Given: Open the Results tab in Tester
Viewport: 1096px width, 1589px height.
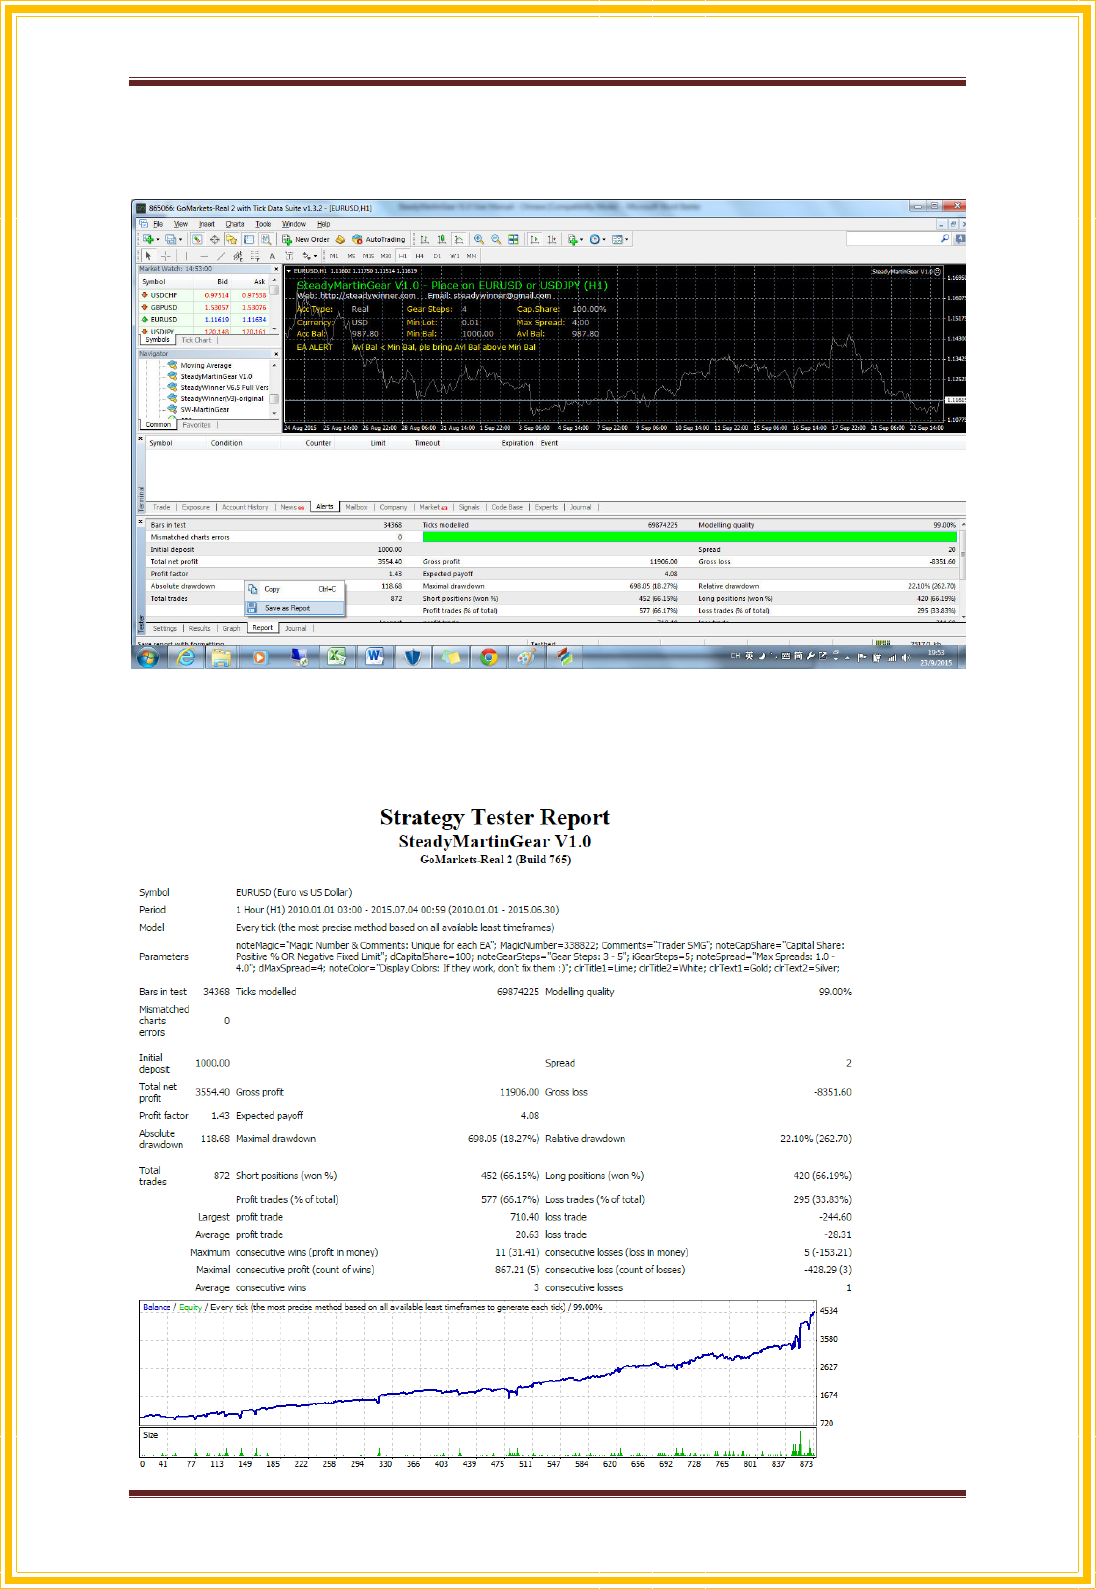Looking at the screenshot, I should click(200, 628).
